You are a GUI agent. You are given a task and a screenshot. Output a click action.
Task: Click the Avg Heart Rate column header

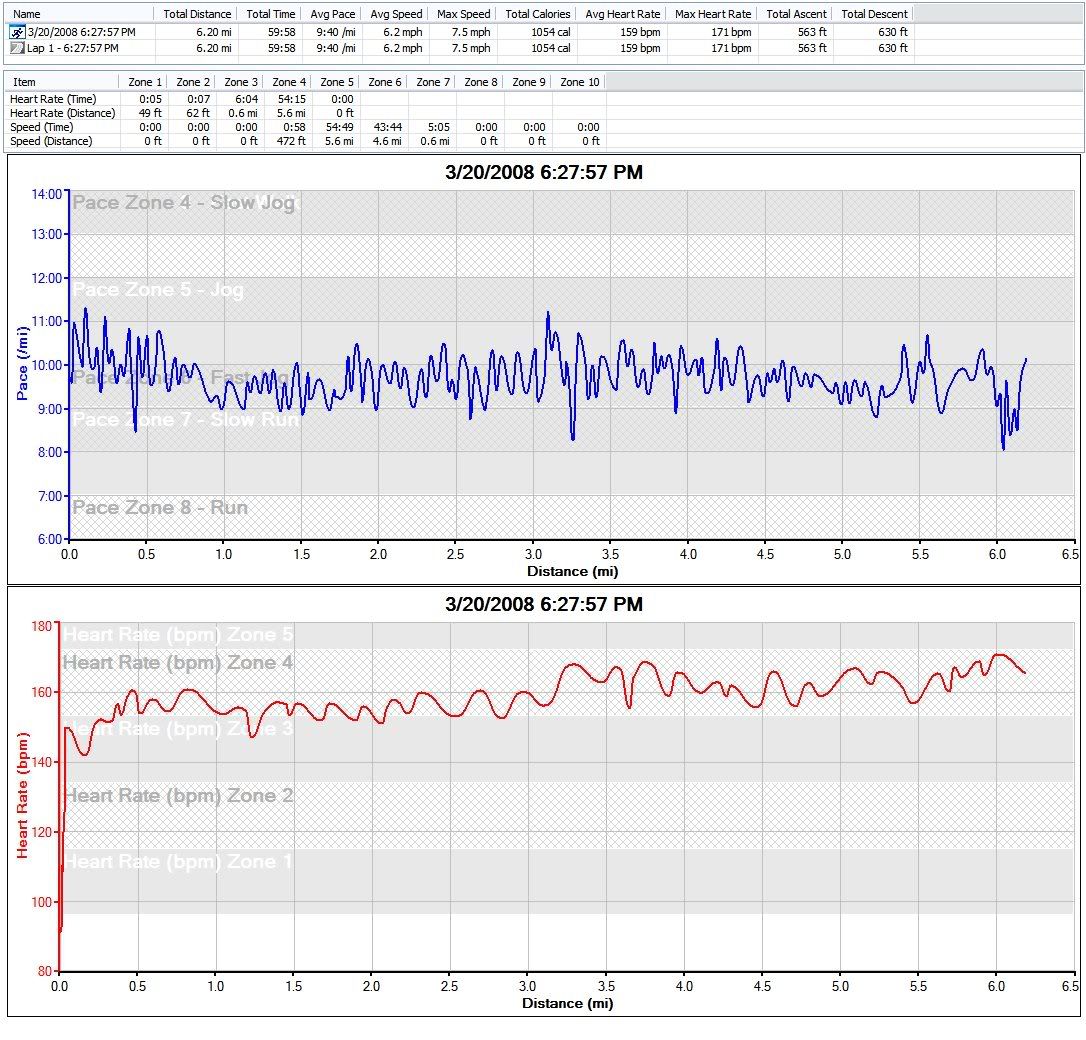point(622,14)
